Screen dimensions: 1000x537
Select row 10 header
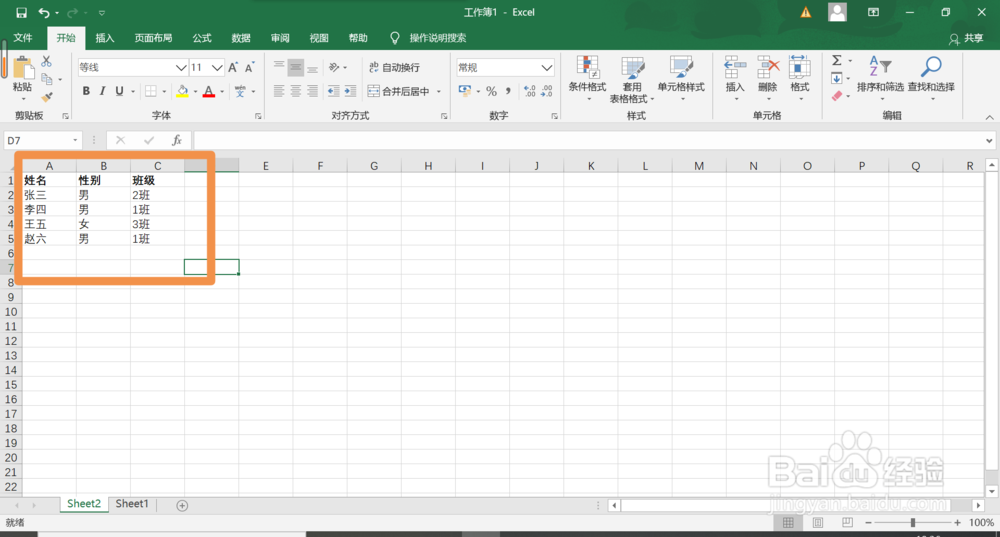point(11,312)
